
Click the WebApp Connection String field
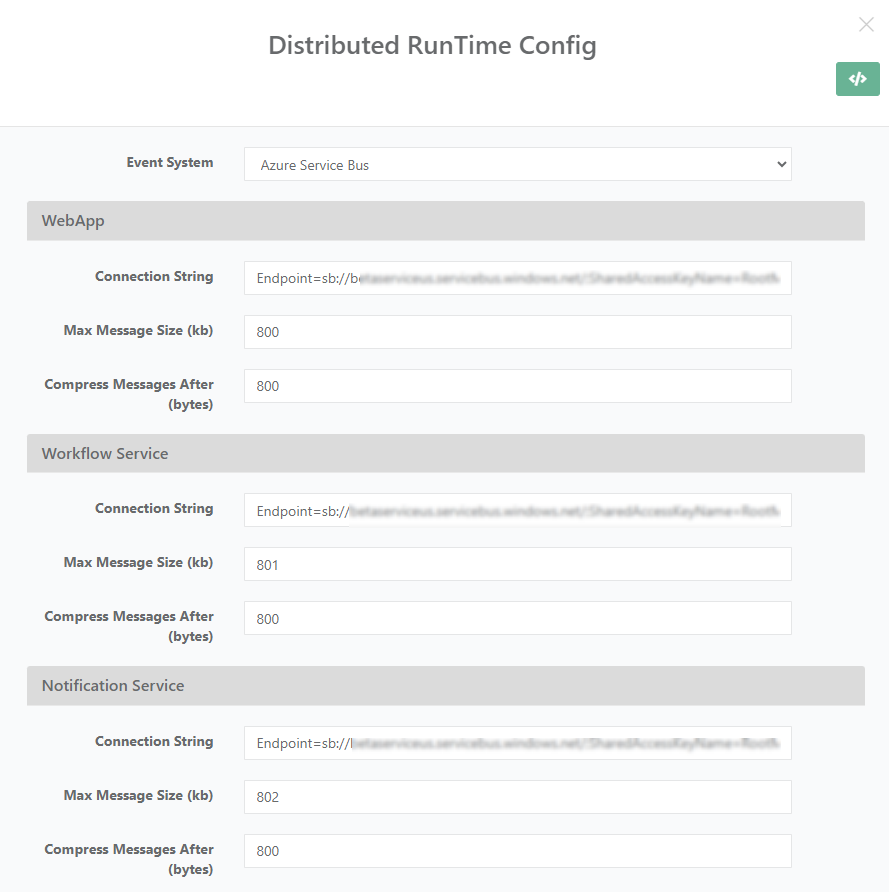[x=517, y=278]
